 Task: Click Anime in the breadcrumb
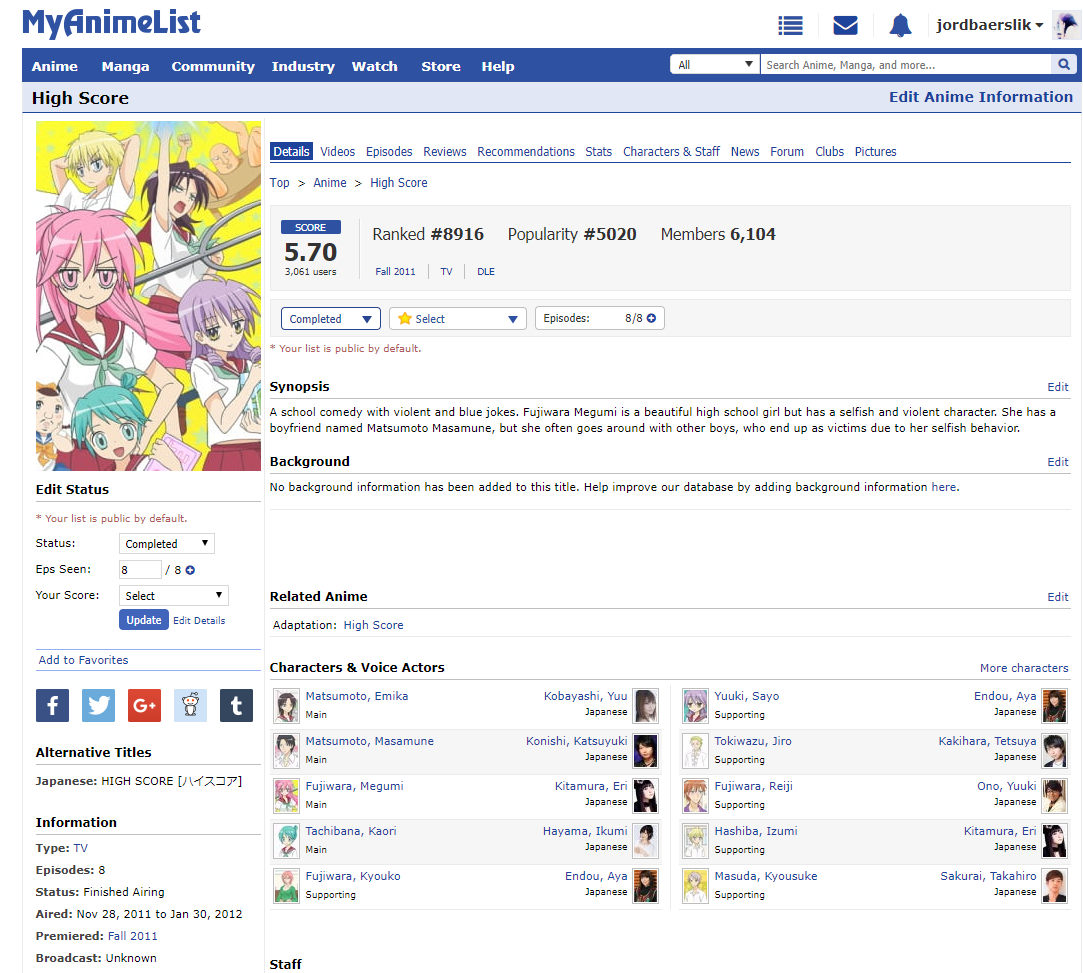(x=329, y=182)
